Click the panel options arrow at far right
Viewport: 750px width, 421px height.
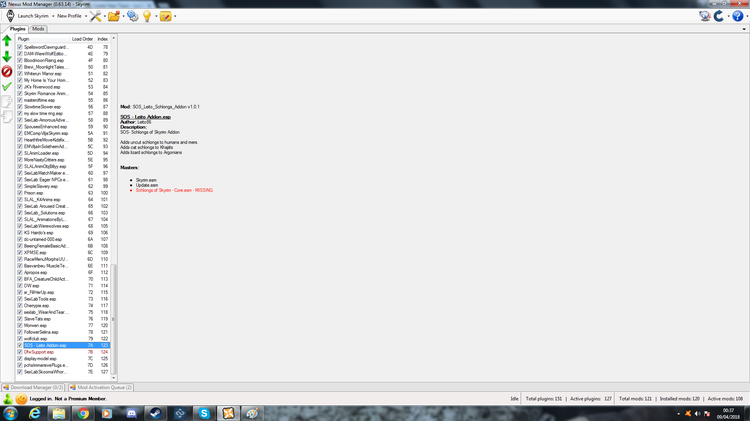pyautogui.click(x=744, y=29)
